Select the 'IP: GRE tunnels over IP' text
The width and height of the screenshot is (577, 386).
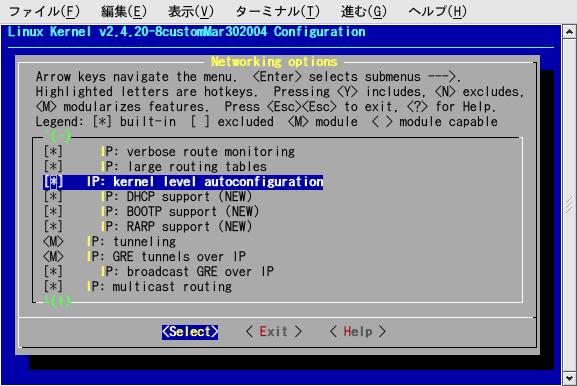(x=166, y=256)
